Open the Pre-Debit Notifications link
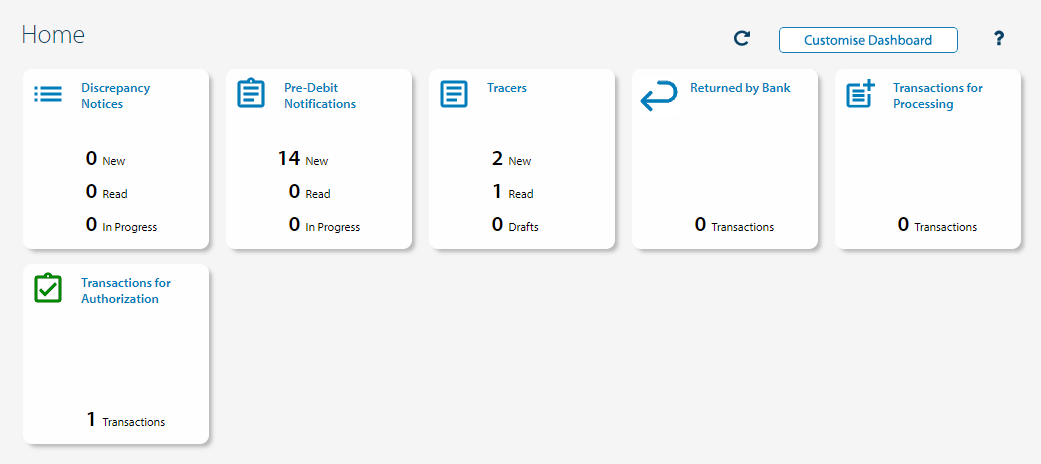Viewport: 1041px width, 464px height. (x=320, y=96)
